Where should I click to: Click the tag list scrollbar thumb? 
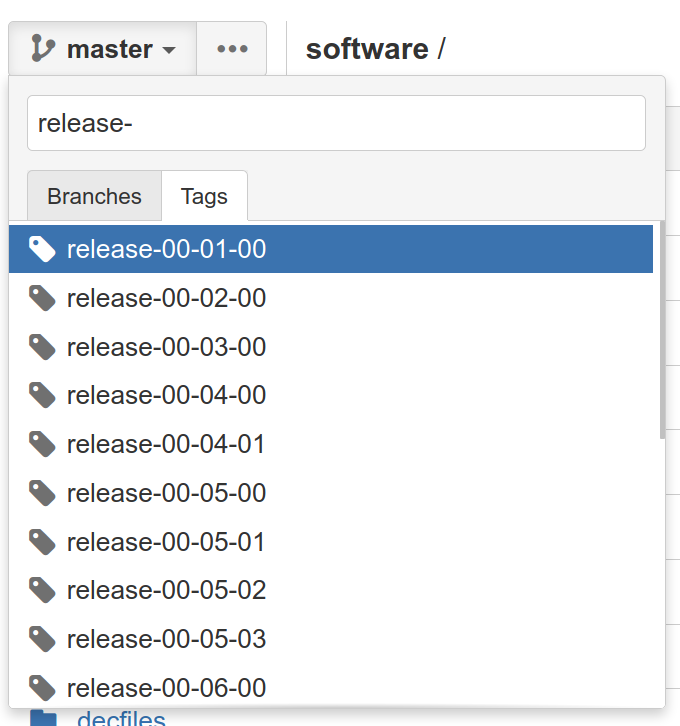[x=661, y=330]
